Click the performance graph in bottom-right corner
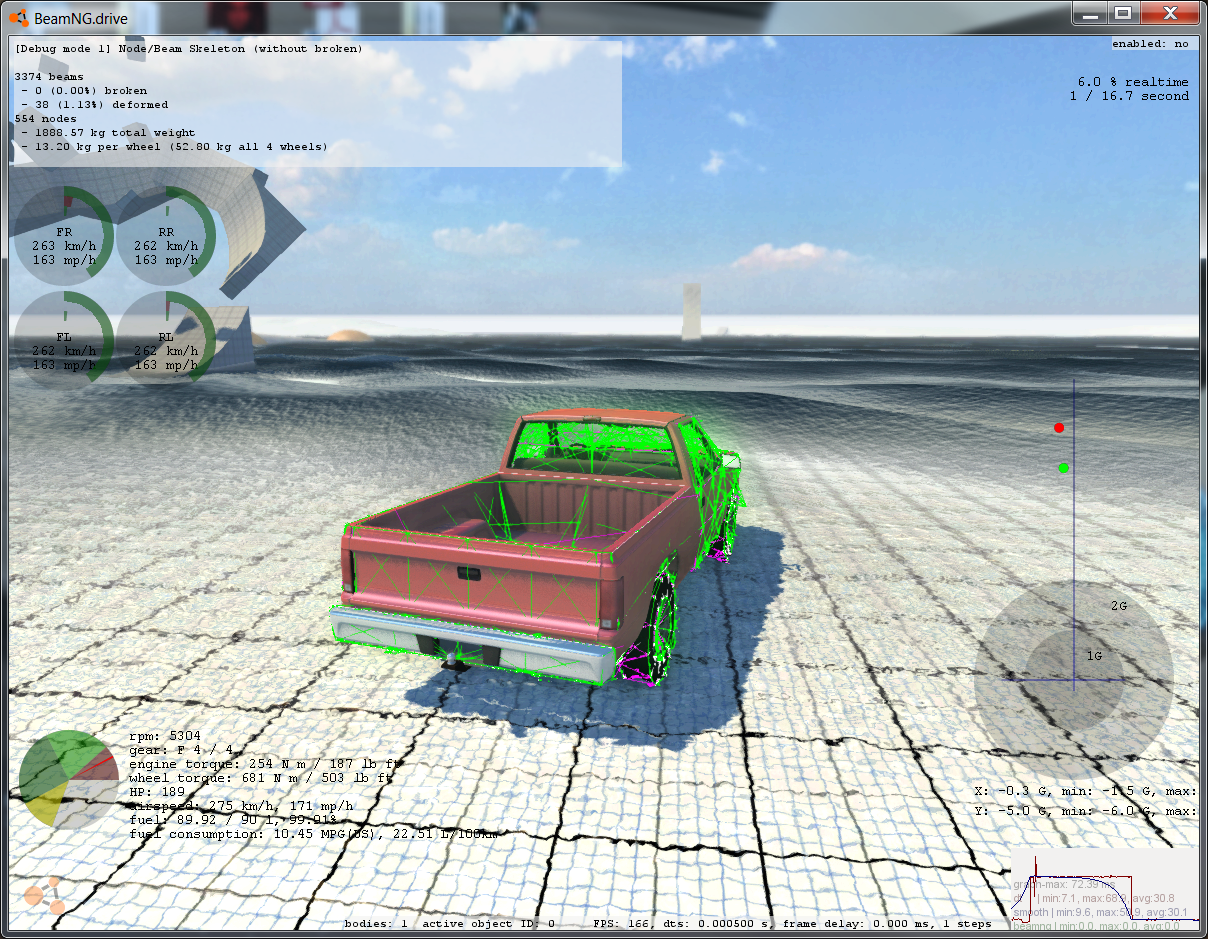This screenshot has height=939, width=1208. [1104, 889]
